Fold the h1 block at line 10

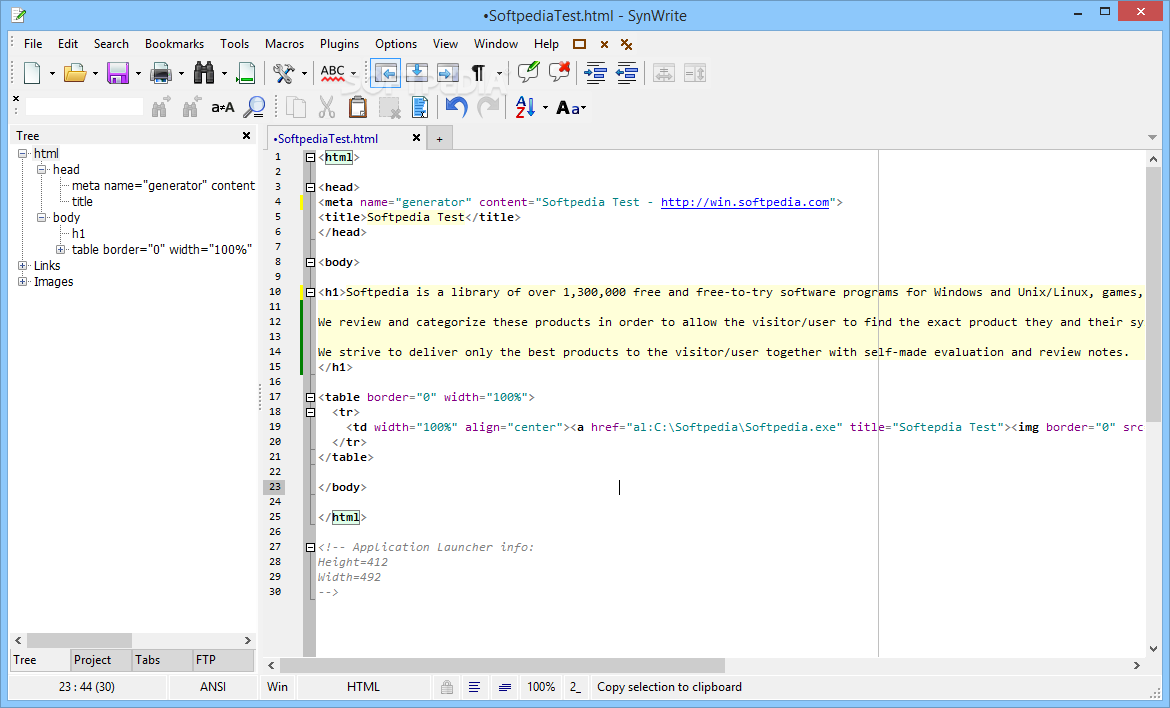click(310, 292)
